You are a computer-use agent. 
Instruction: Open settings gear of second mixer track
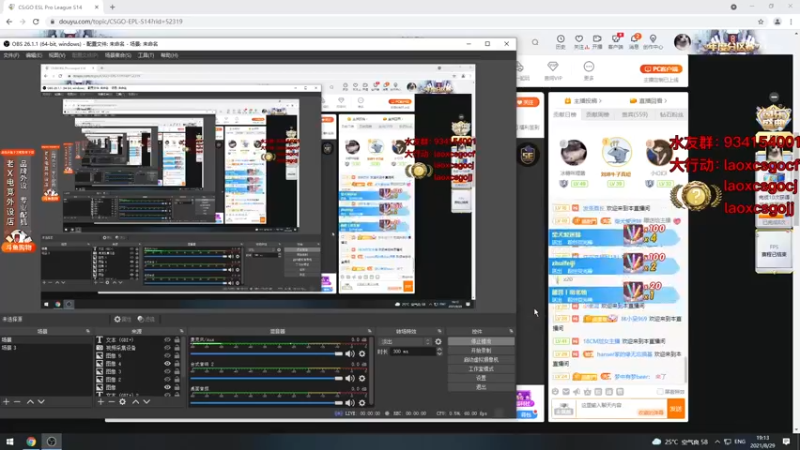(x=362, y=378)
